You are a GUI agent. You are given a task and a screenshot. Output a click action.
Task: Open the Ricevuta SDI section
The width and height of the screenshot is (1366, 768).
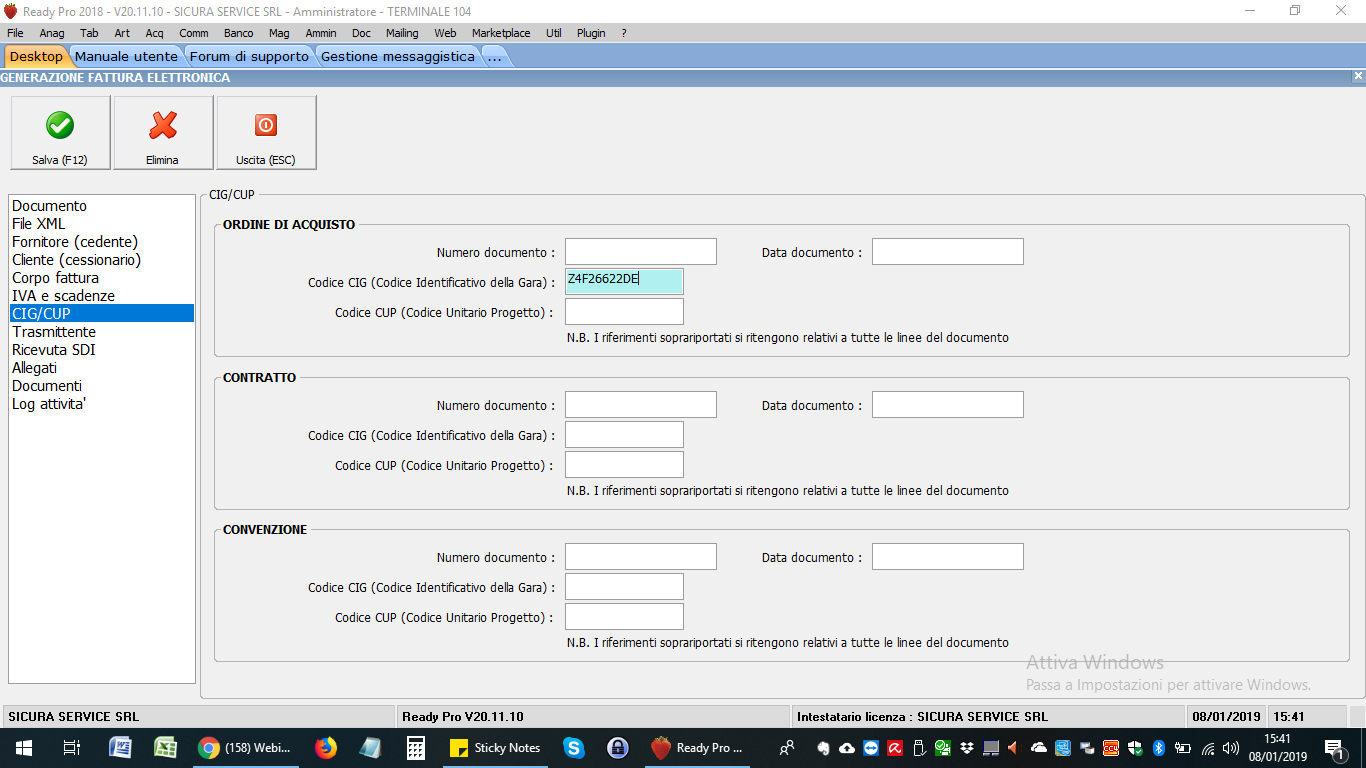(101, 350)
